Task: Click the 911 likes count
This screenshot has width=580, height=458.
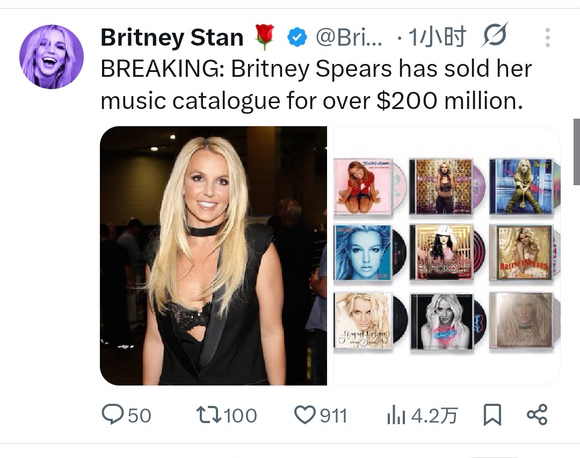Action: point(333,415)
